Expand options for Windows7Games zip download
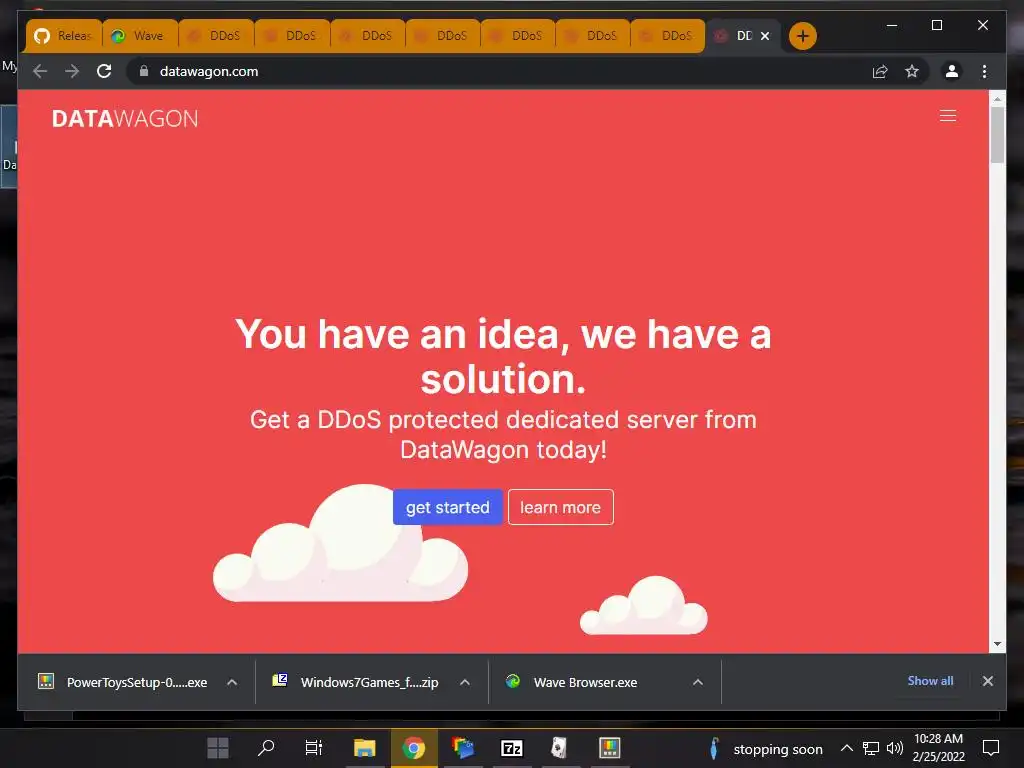The height and width of the screenshot is (768, 1024). pyautogui.click(x=465, y=682)
